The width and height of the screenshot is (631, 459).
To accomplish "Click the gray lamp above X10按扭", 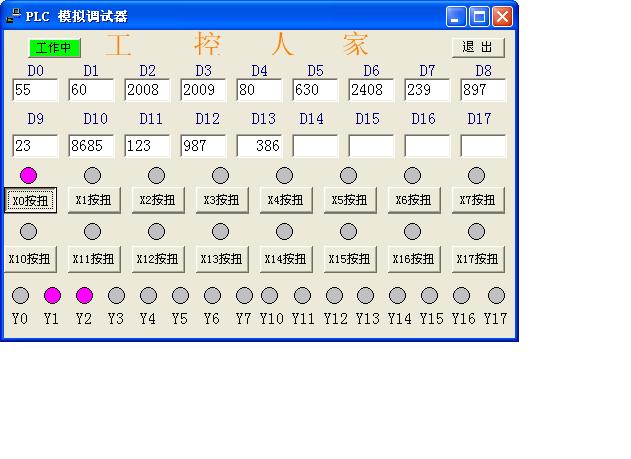I will point(28,232).
